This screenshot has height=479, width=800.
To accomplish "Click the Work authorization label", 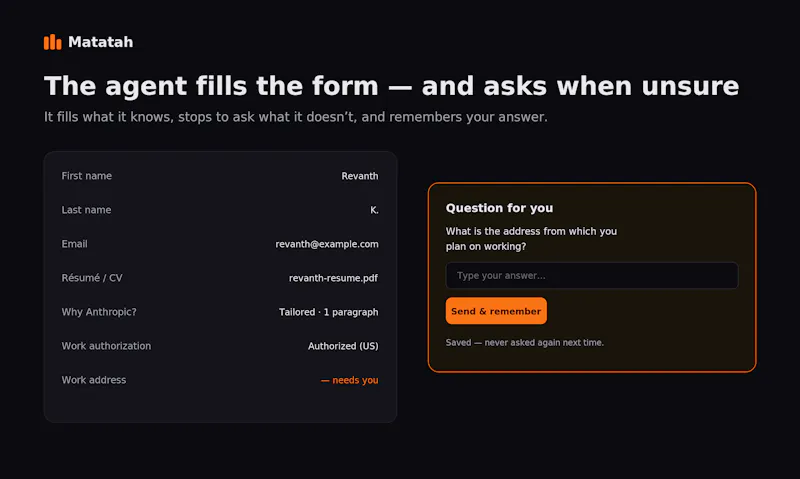I will (106, 346).
